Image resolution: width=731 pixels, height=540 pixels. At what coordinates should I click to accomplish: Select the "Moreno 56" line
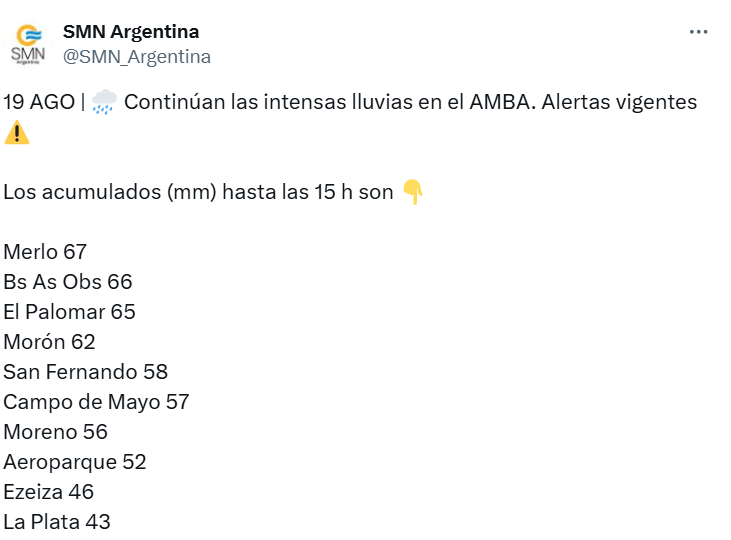click(x=55, y=432)
